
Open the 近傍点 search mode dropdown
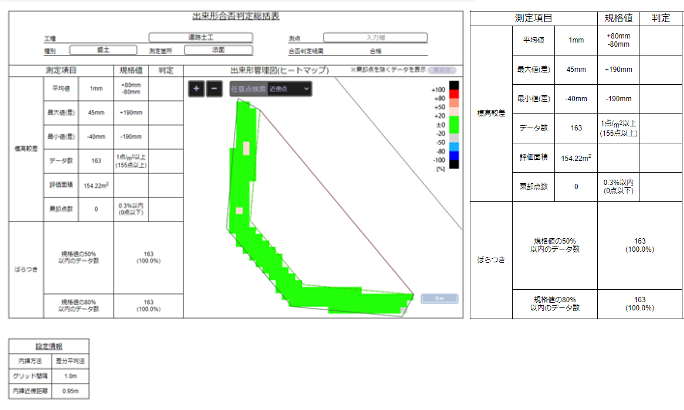tap(289, 89)
